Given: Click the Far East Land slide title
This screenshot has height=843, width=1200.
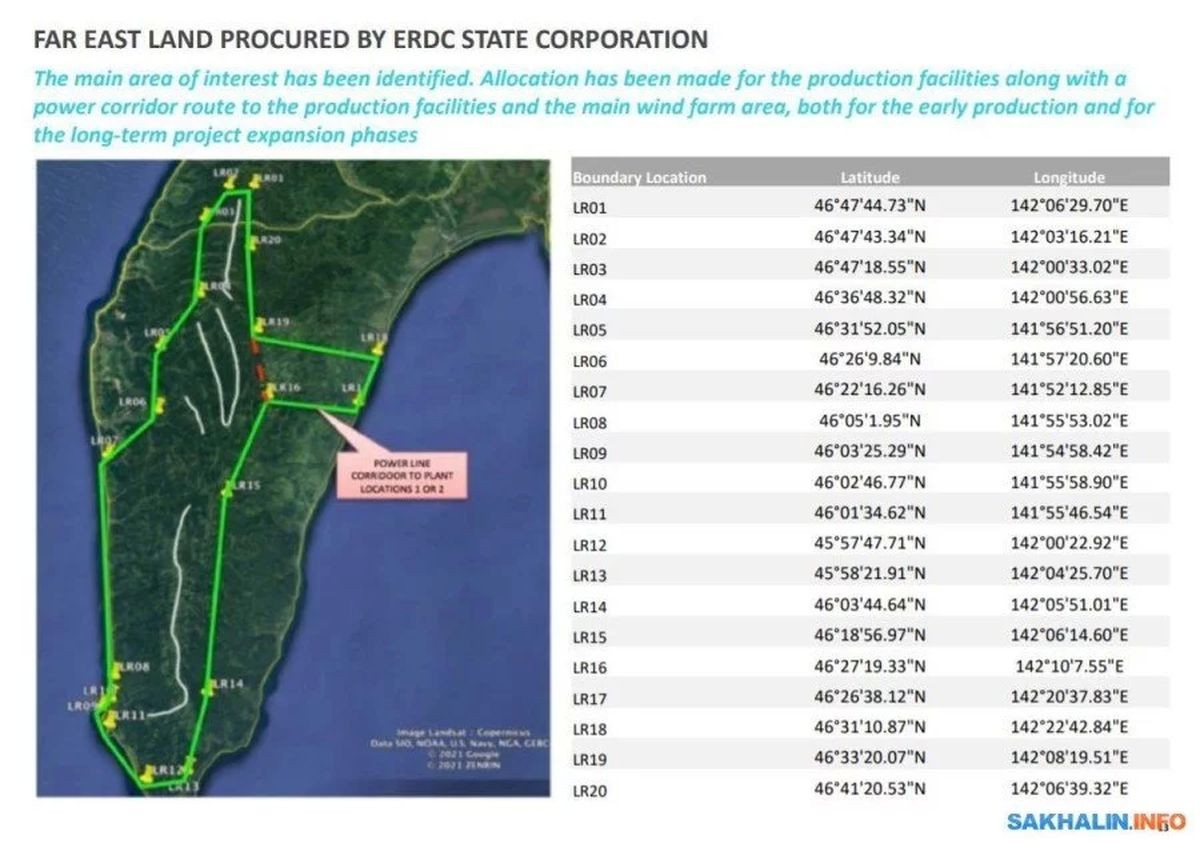Looking at the screenshot, I should tap(371, 39).
